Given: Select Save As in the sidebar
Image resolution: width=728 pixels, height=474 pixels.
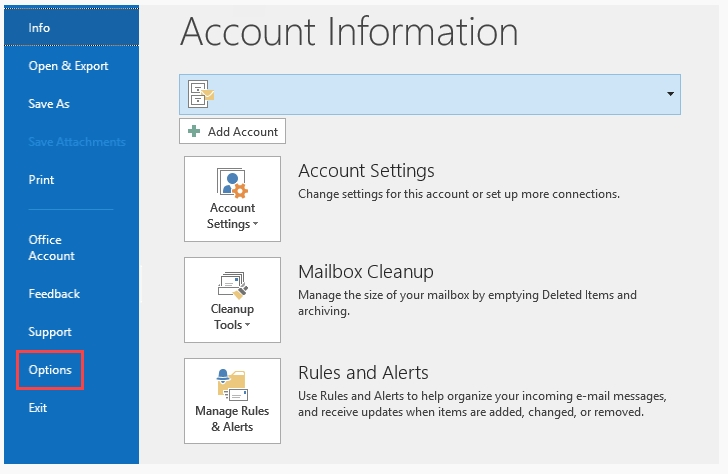Looking at the screenshot, I should pos(49,104).
